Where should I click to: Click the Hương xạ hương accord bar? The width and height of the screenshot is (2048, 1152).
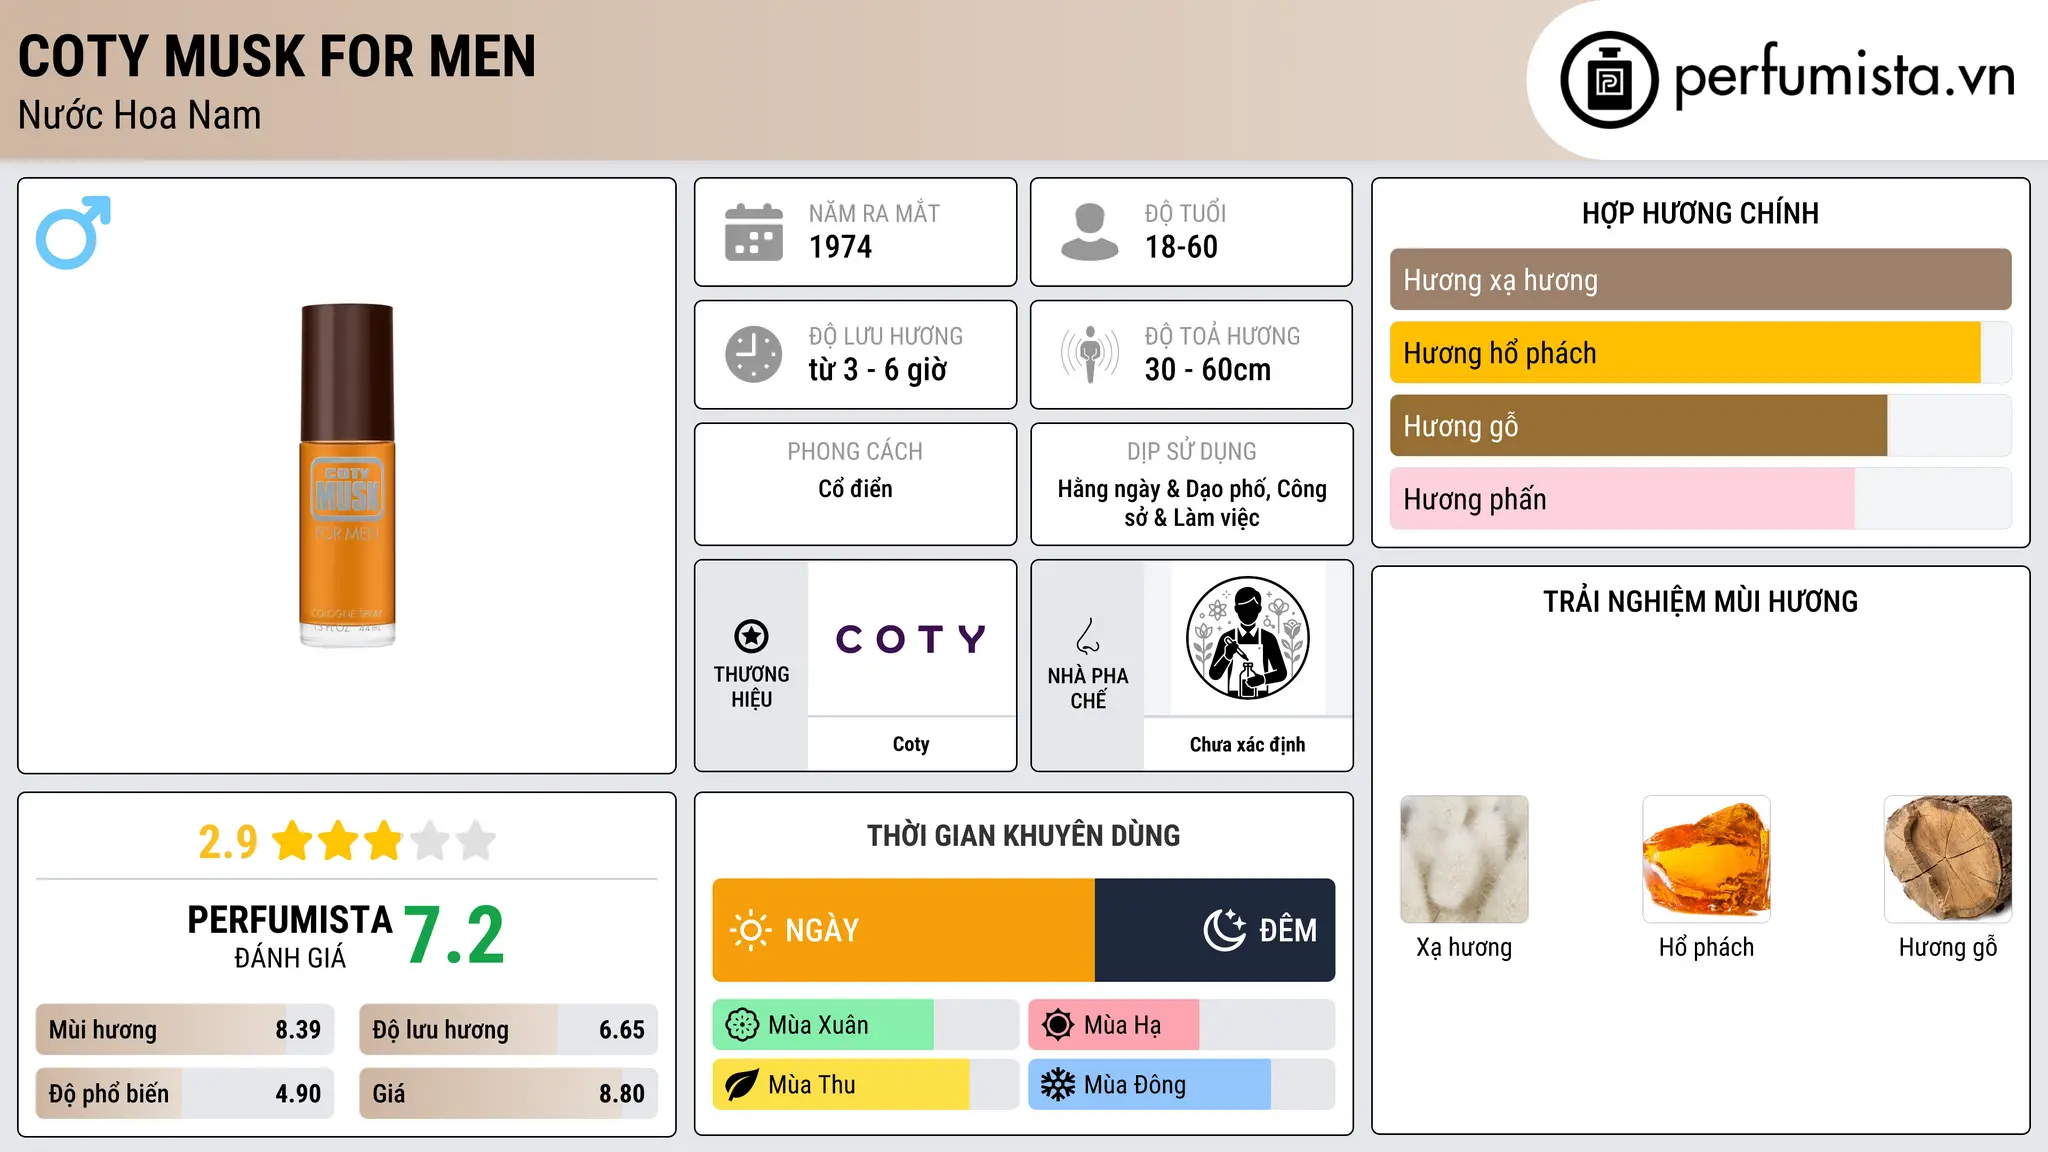[x=1701, y=280]
